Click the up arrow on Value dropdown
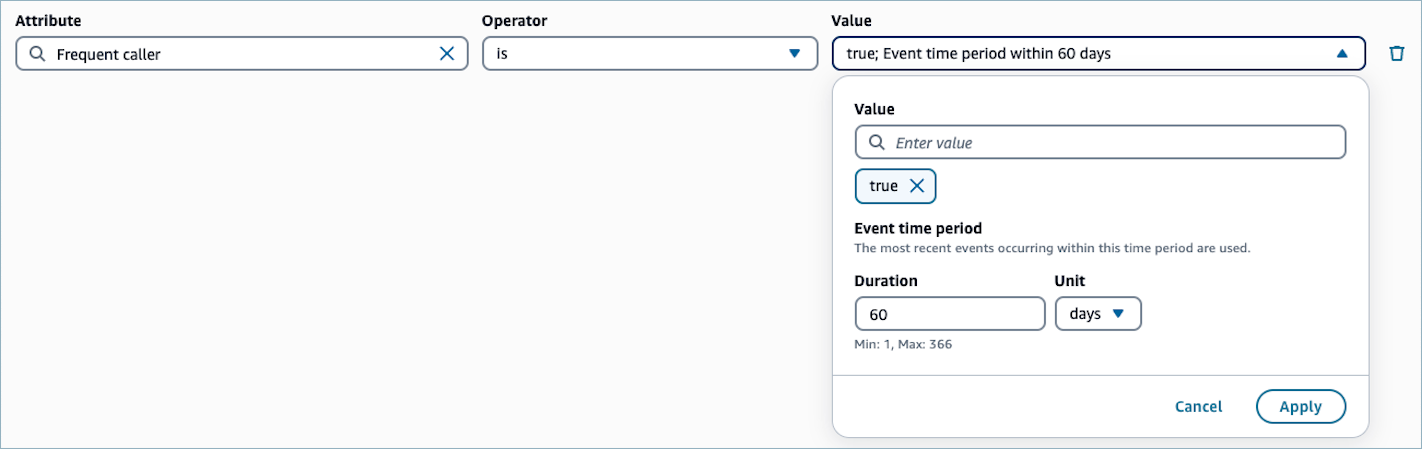 pos(1342,54)
